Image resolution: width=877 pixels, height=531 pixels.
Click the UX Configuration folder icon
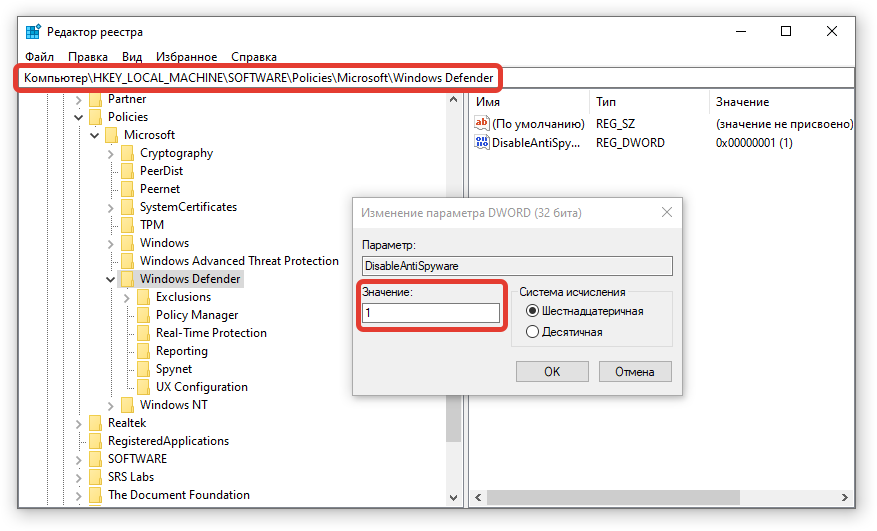(143, 387)
